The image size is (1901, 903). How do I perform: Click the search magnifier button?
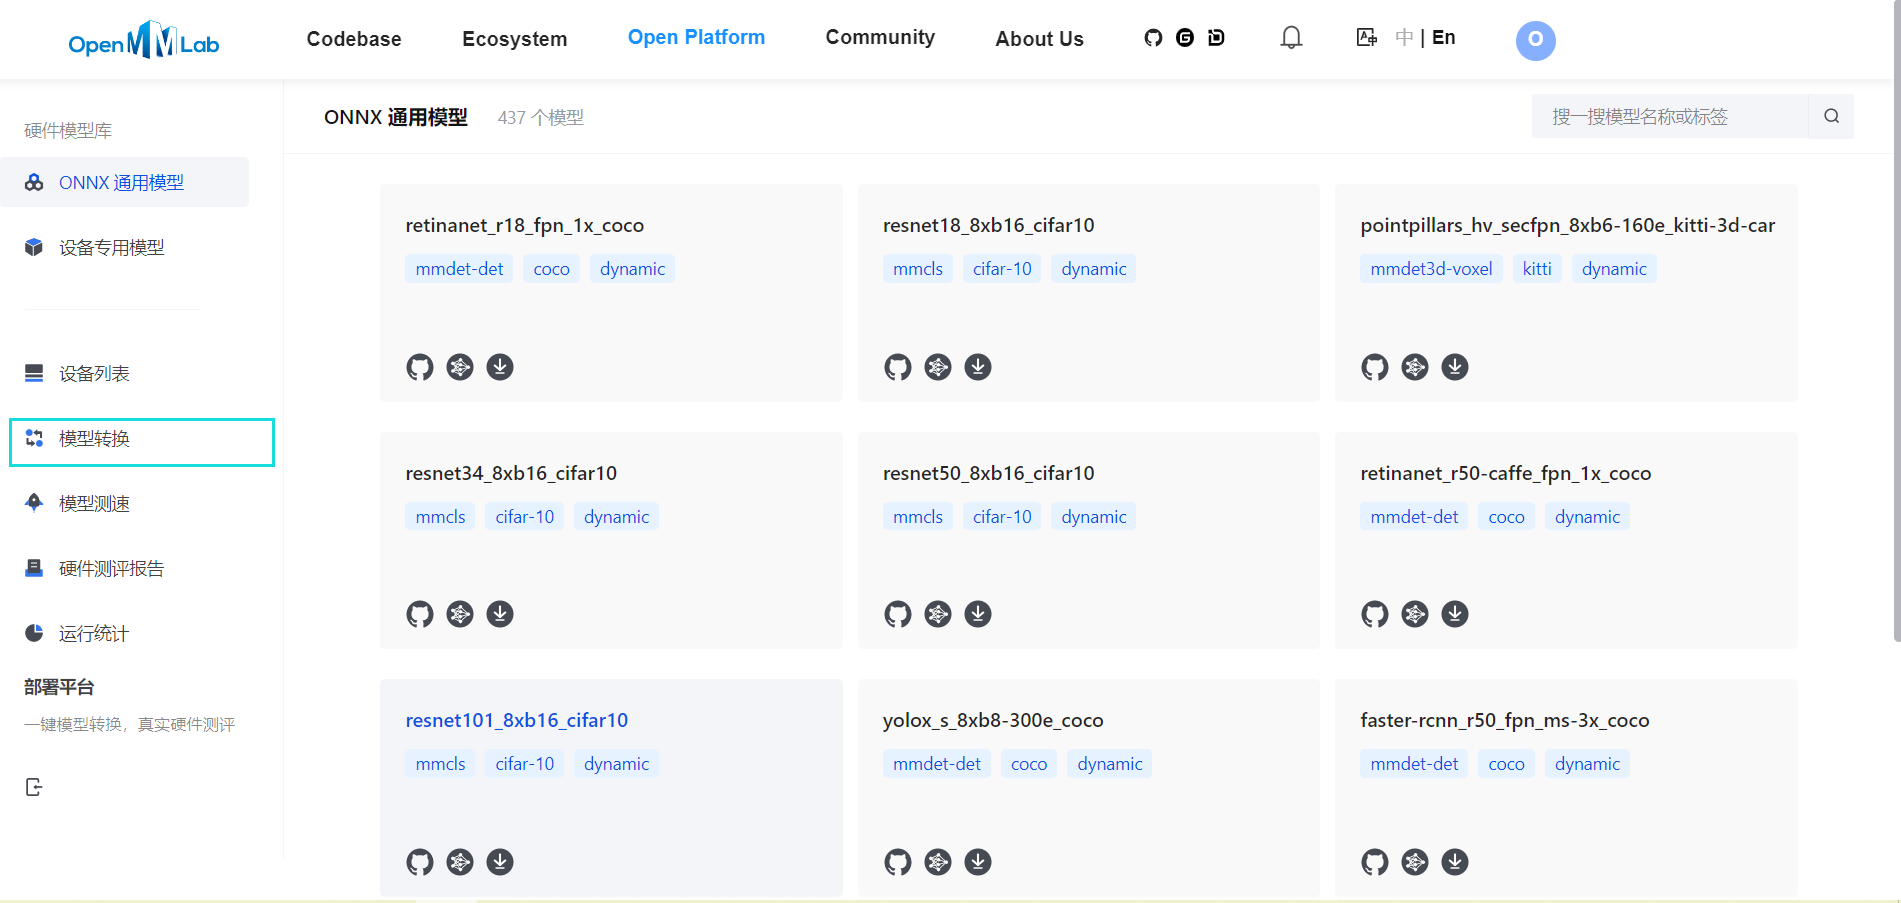(1831, 116)
